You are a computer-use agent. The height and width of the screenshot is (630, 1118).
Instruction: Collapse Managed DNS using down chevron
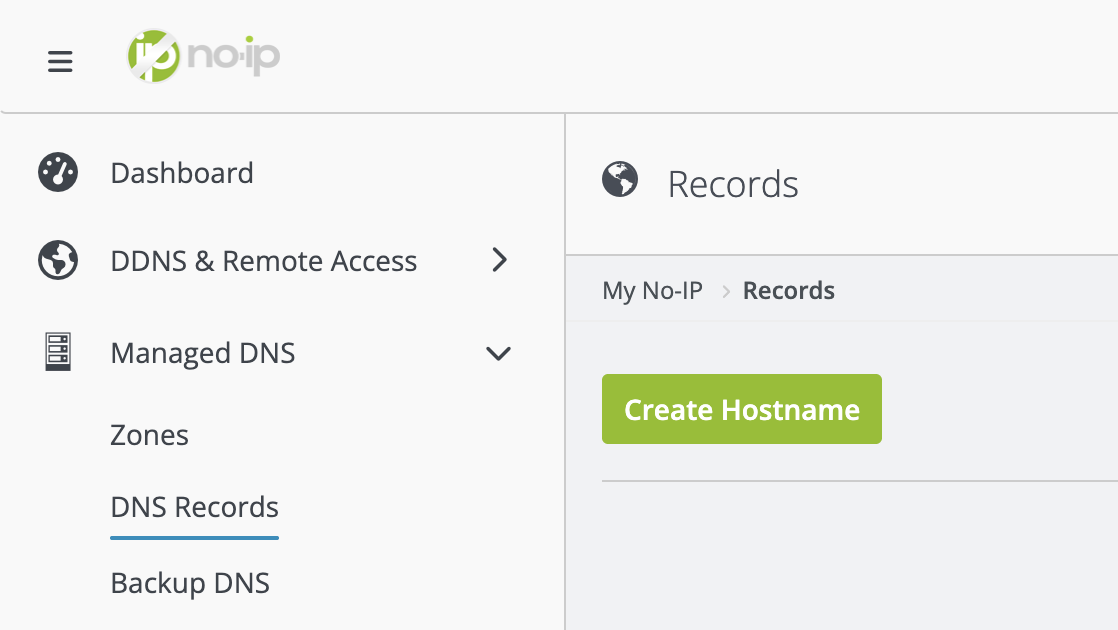tap(498, 353)
